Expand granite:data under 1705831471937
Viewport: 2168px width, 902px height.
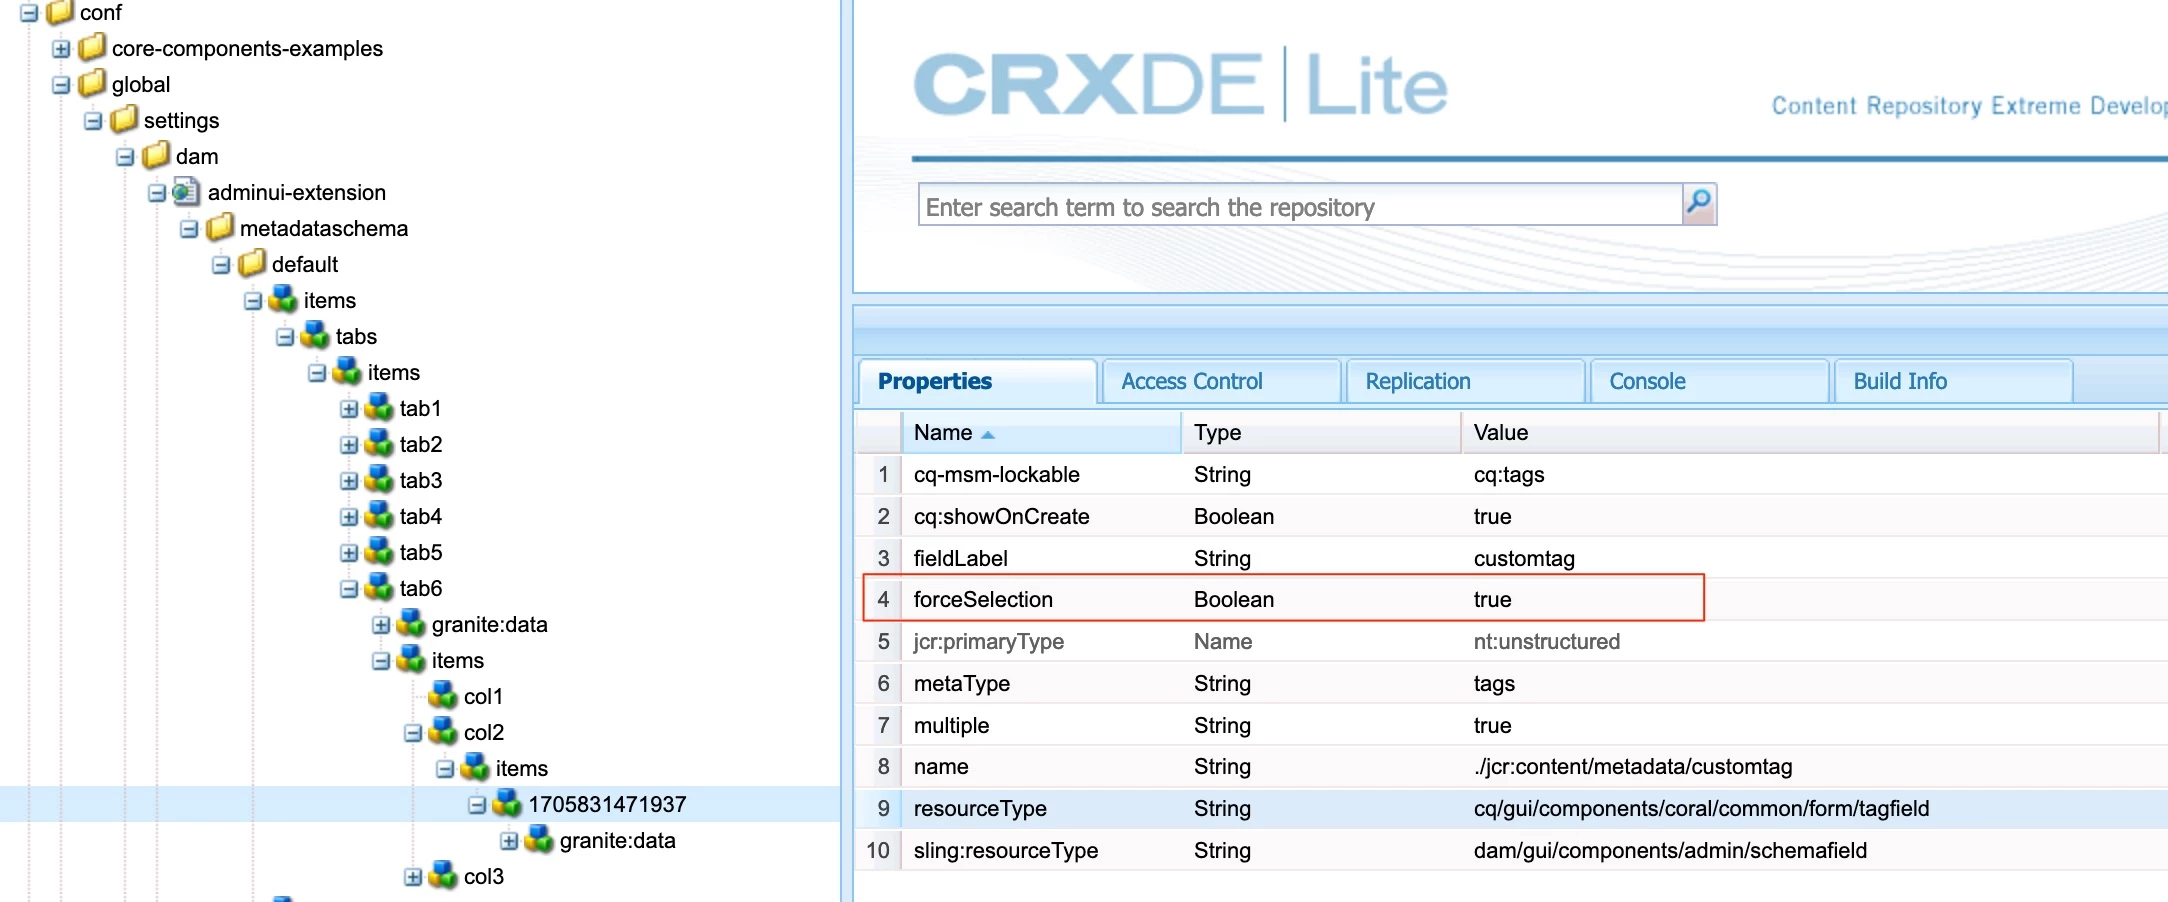point(509,841)
